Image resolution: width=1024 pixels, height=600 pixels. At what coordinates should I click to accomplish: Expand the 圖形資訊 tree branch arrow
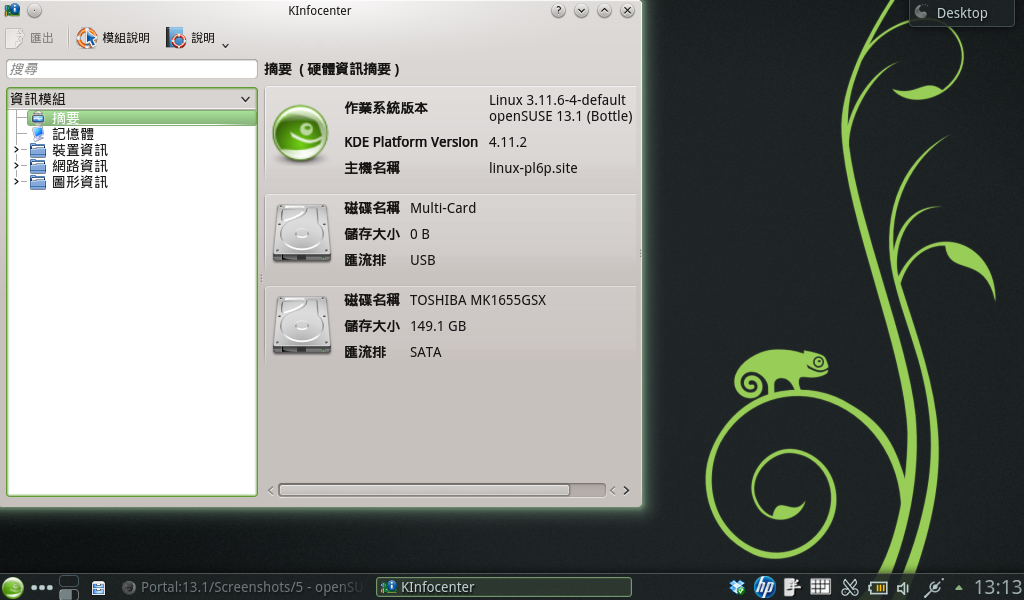[16, 182]
